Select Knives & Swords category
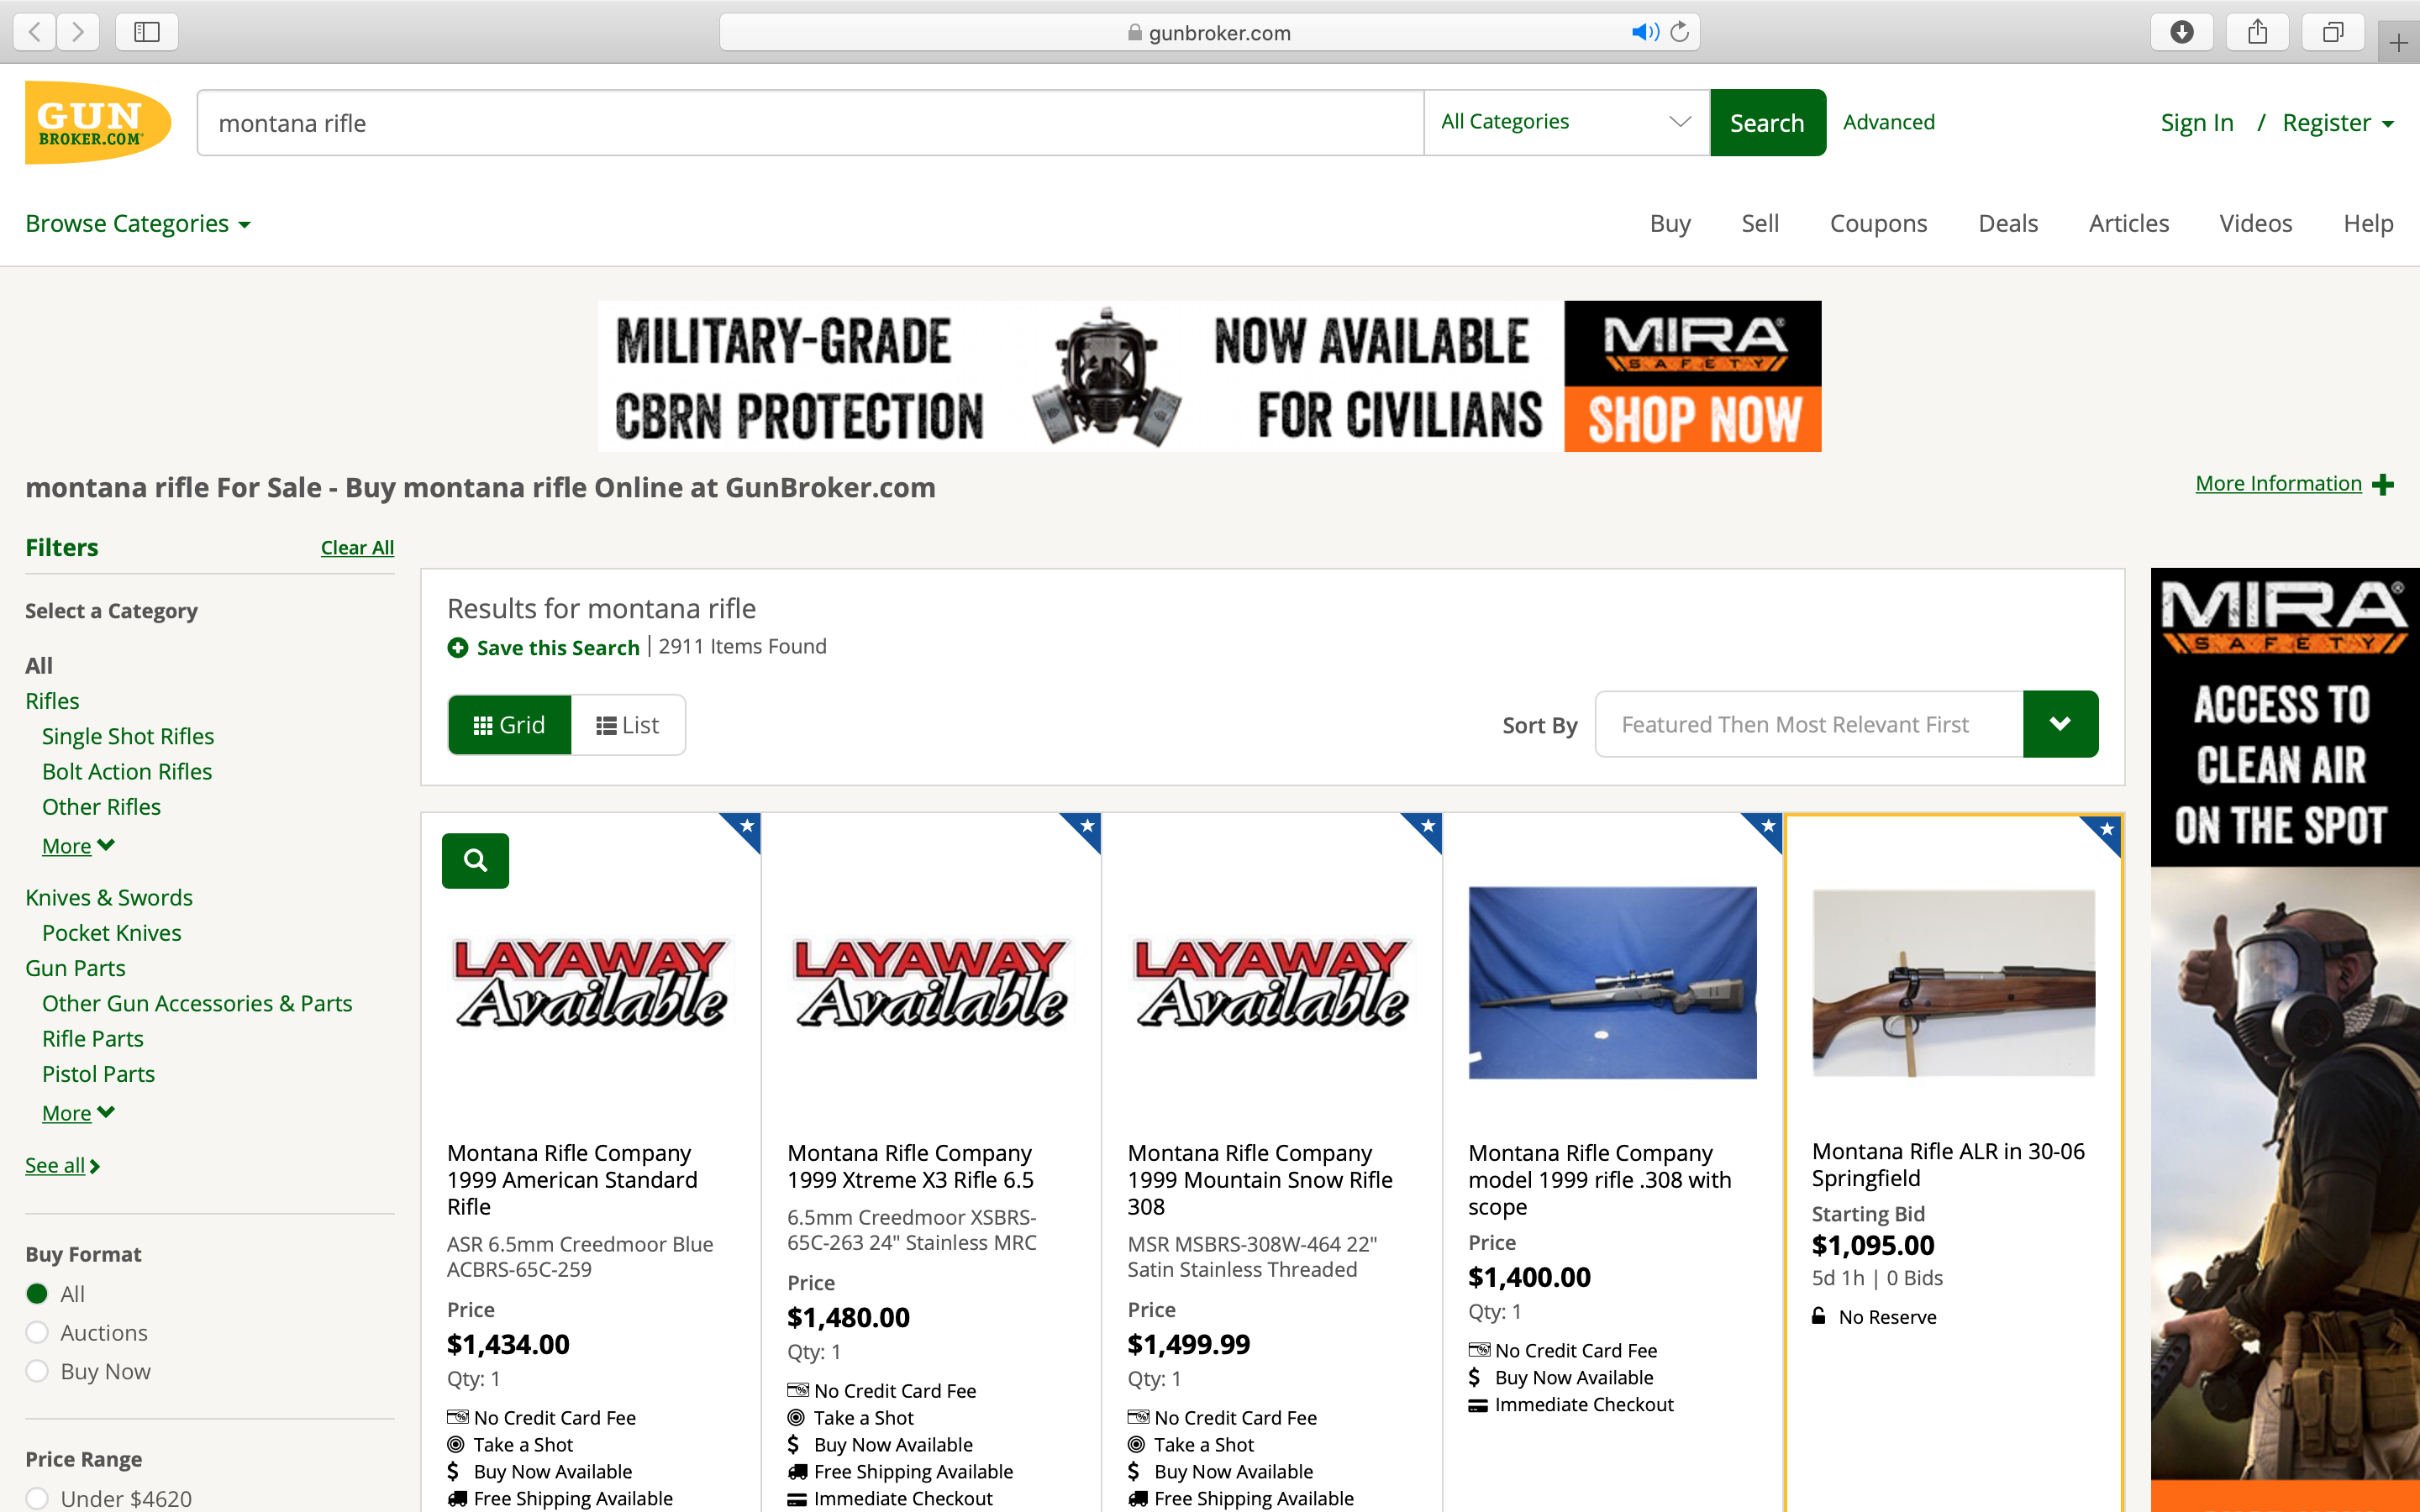 click(x=109, y=897)
